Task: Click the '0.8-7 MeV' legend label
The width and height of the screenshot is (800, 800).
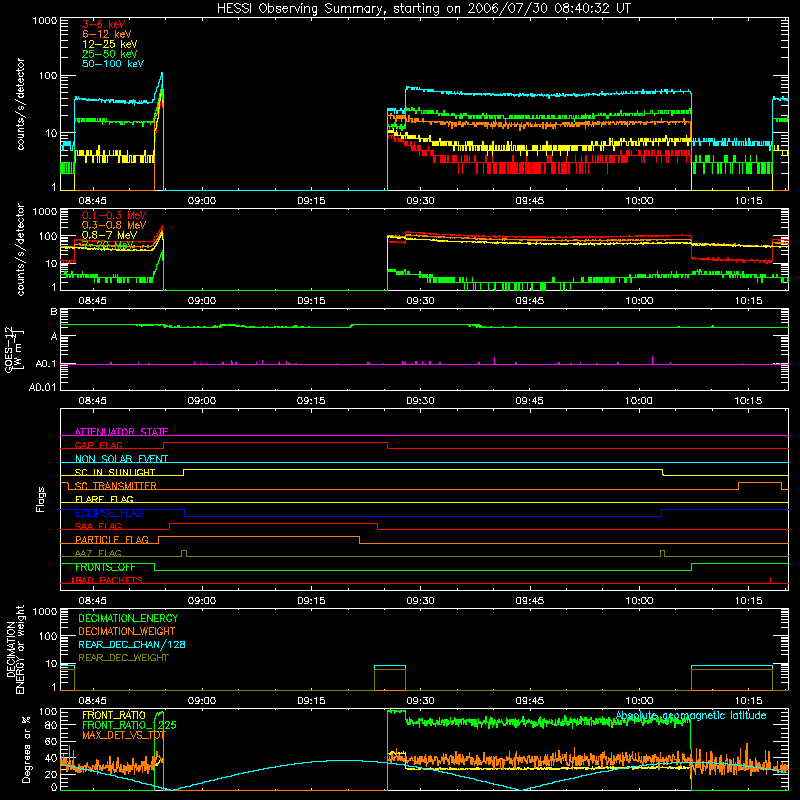Action: (x=109, y=235)
